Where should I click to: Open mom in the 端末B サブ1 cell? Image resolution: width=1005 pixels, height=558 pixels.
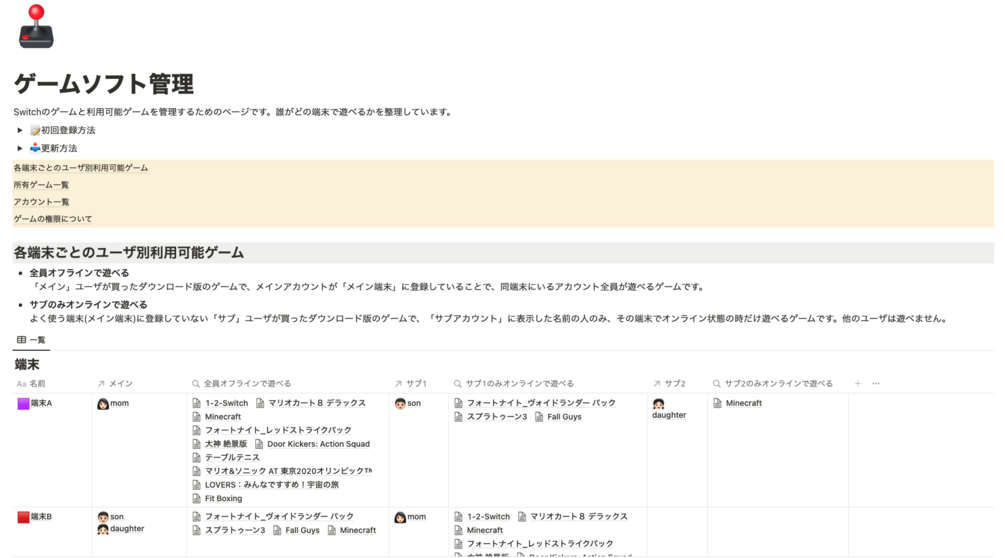pyautogui.click(x=410, y=517)
